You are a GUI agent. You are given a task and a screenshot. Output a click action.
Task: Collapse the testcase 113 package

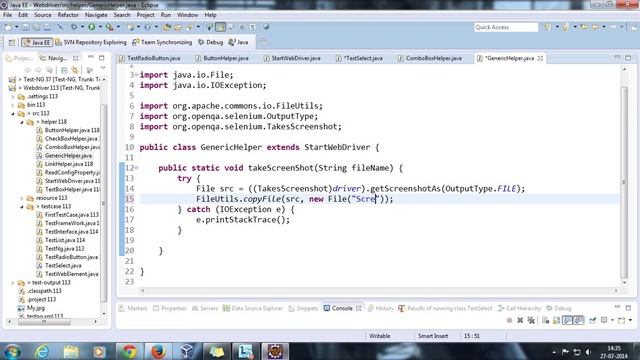click(22, 207)
